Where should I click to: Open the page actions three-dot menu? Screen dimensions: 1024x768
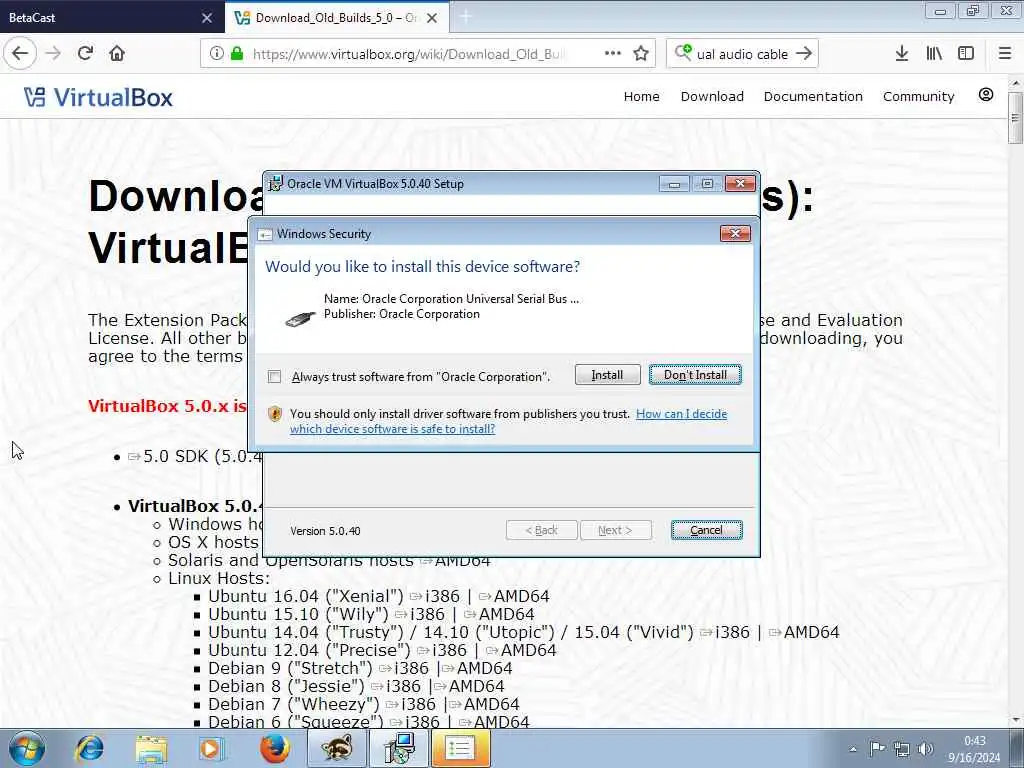pyautogui.click(x=613, y=54)
